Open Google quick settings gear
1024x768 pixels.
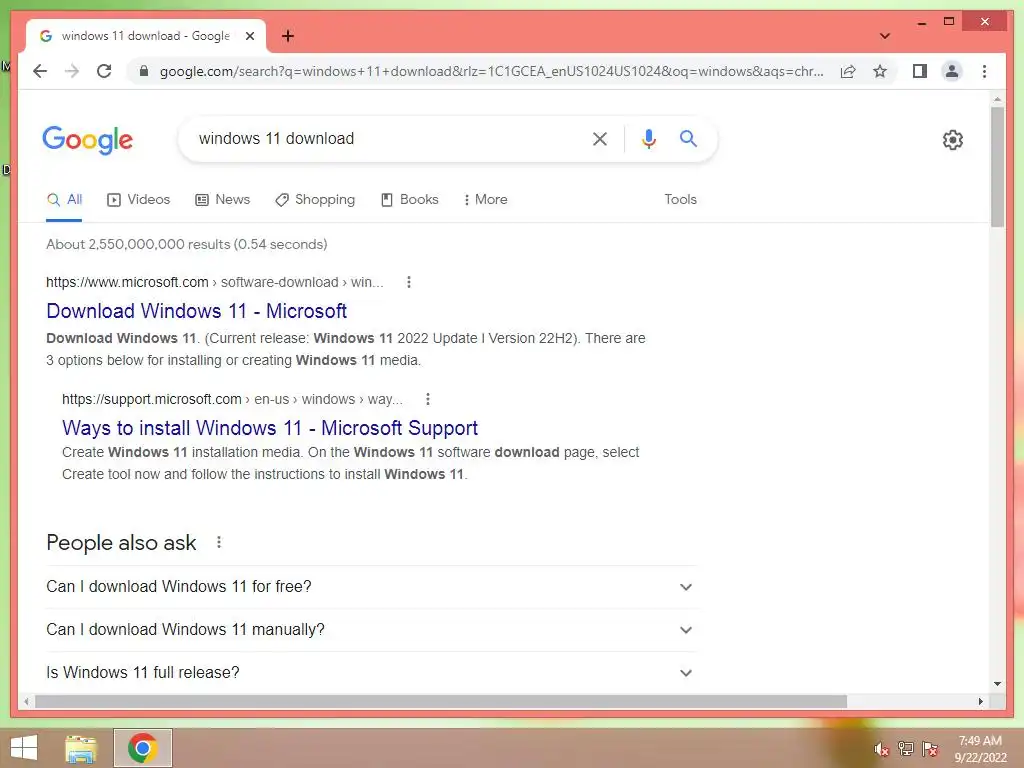952,139
